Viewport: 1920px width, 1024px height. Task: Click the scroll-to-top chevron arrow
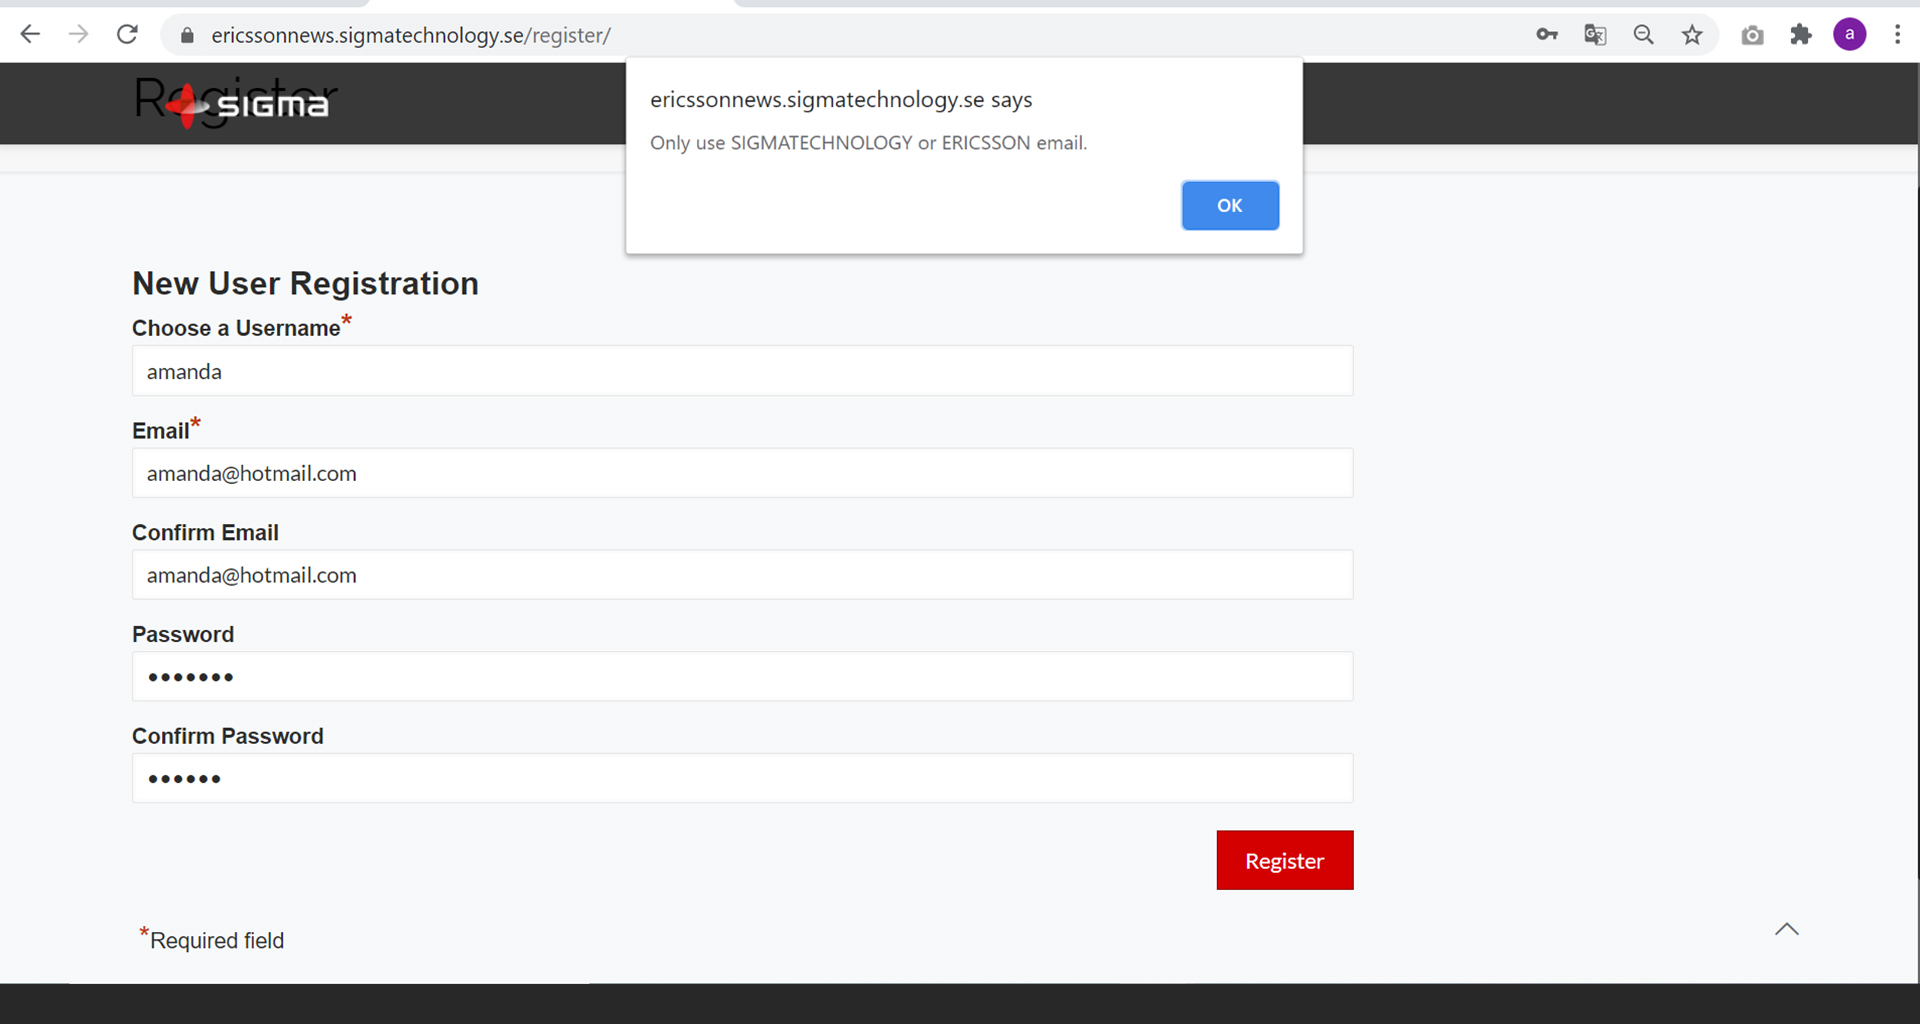[x=1786, y=929]
